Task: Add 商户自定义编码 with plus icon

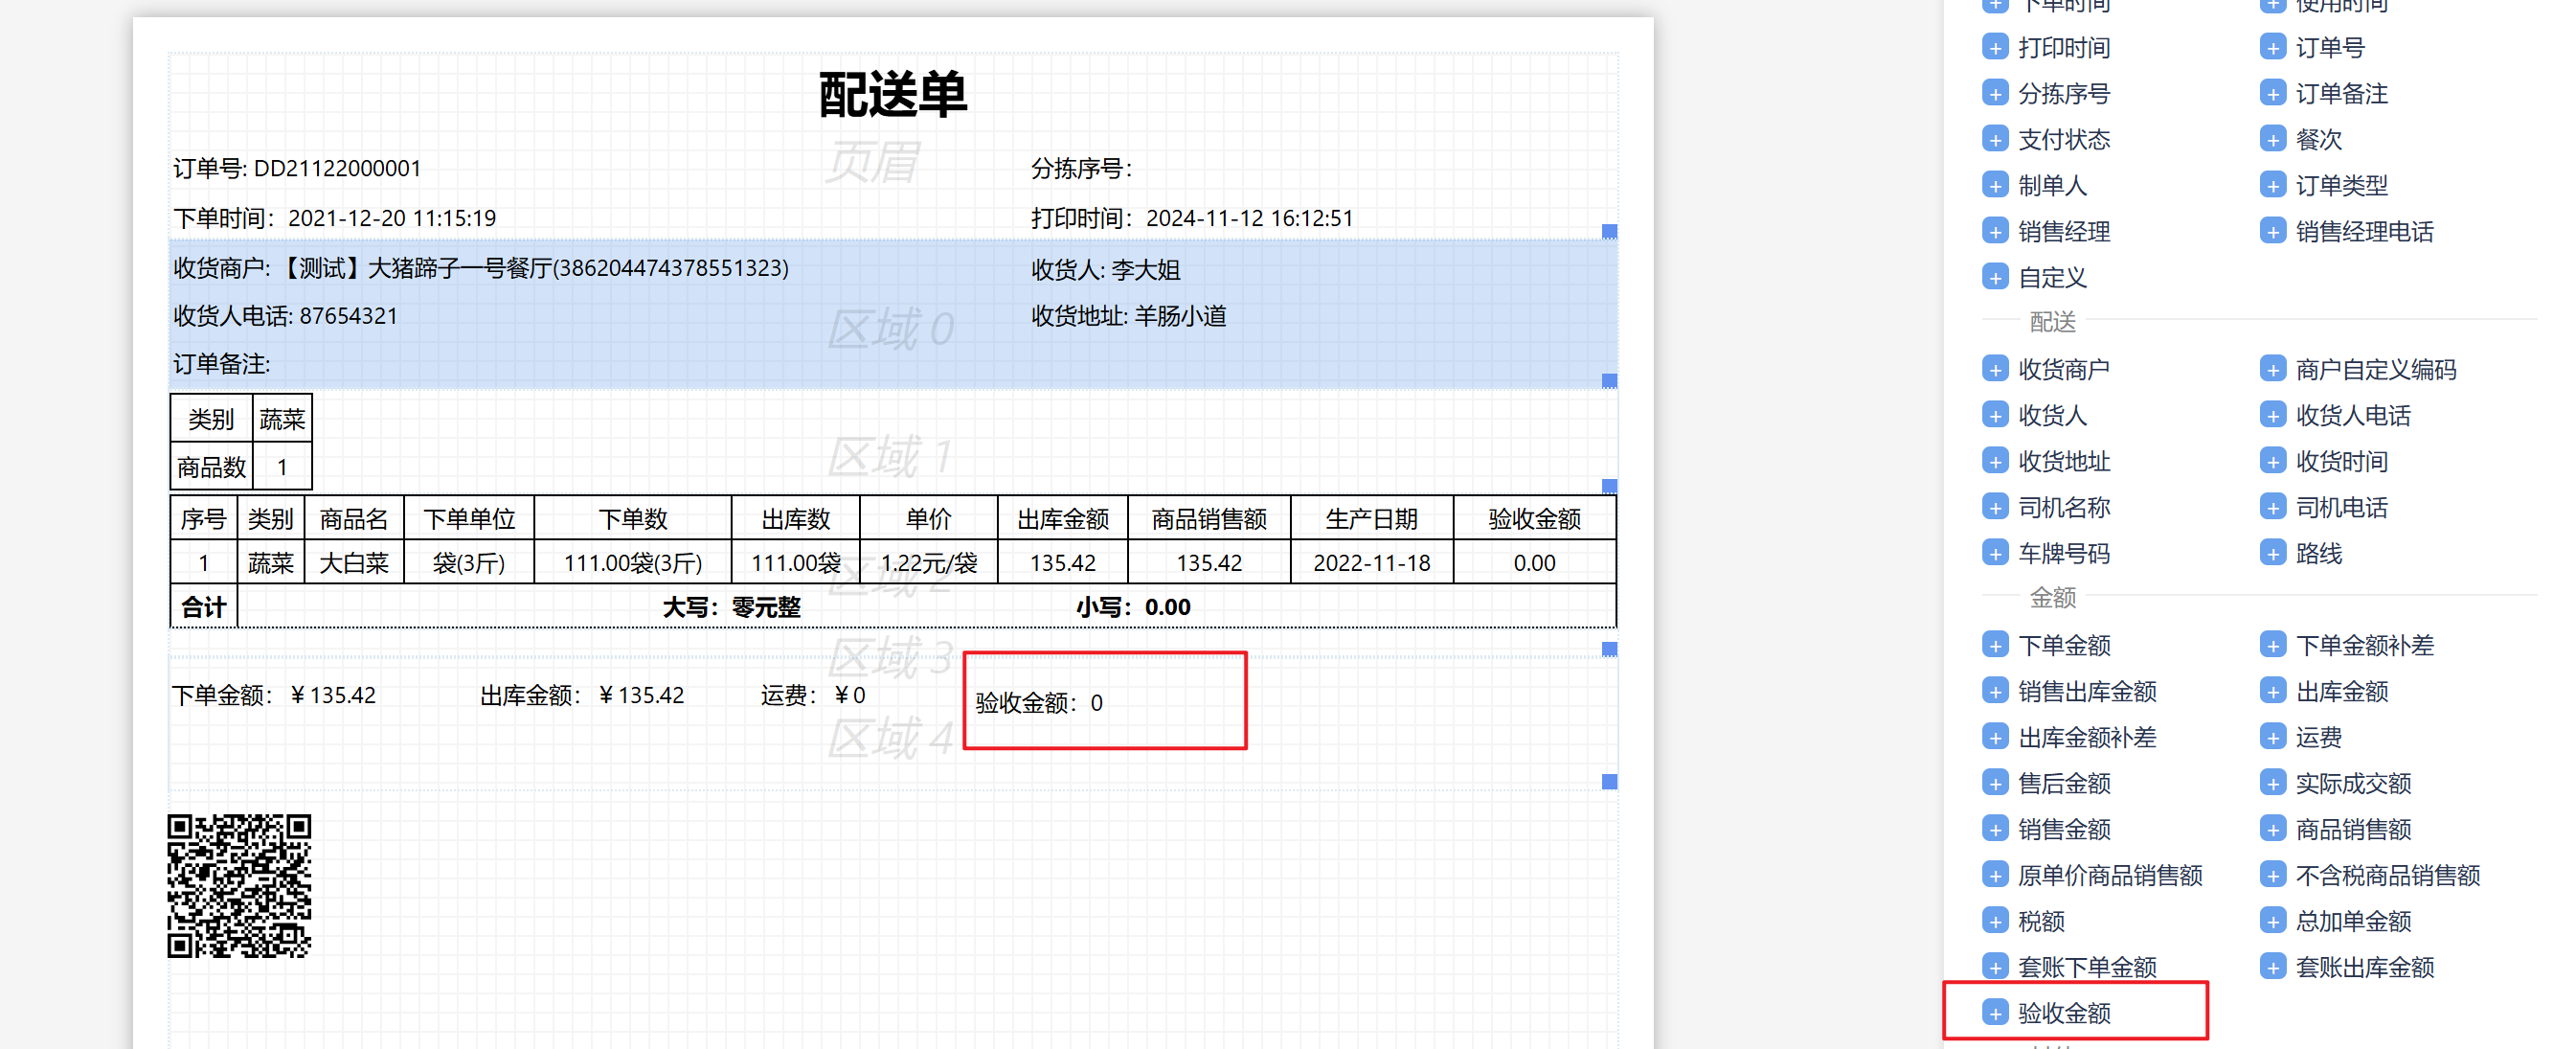Action: 2272,369
